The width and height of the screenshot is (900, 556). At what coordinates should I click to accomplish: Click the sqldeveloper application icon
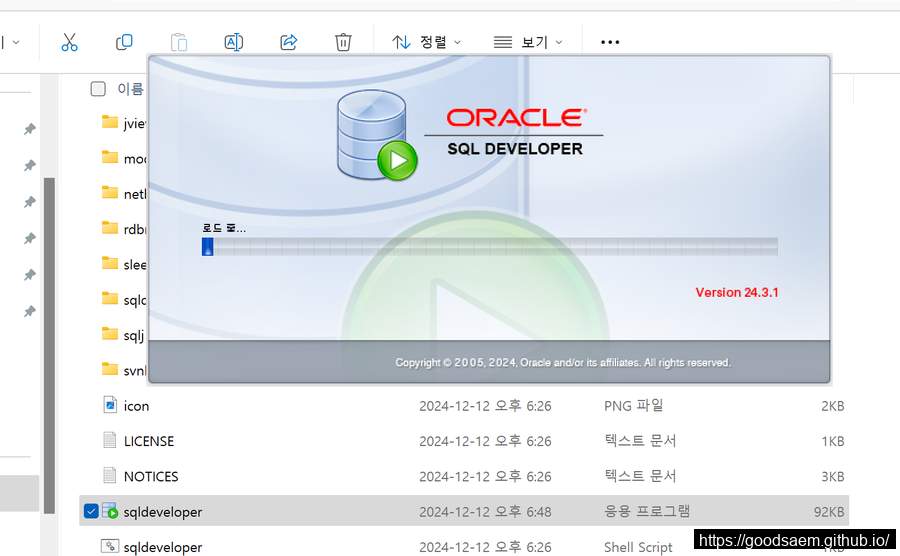point(110,511)
